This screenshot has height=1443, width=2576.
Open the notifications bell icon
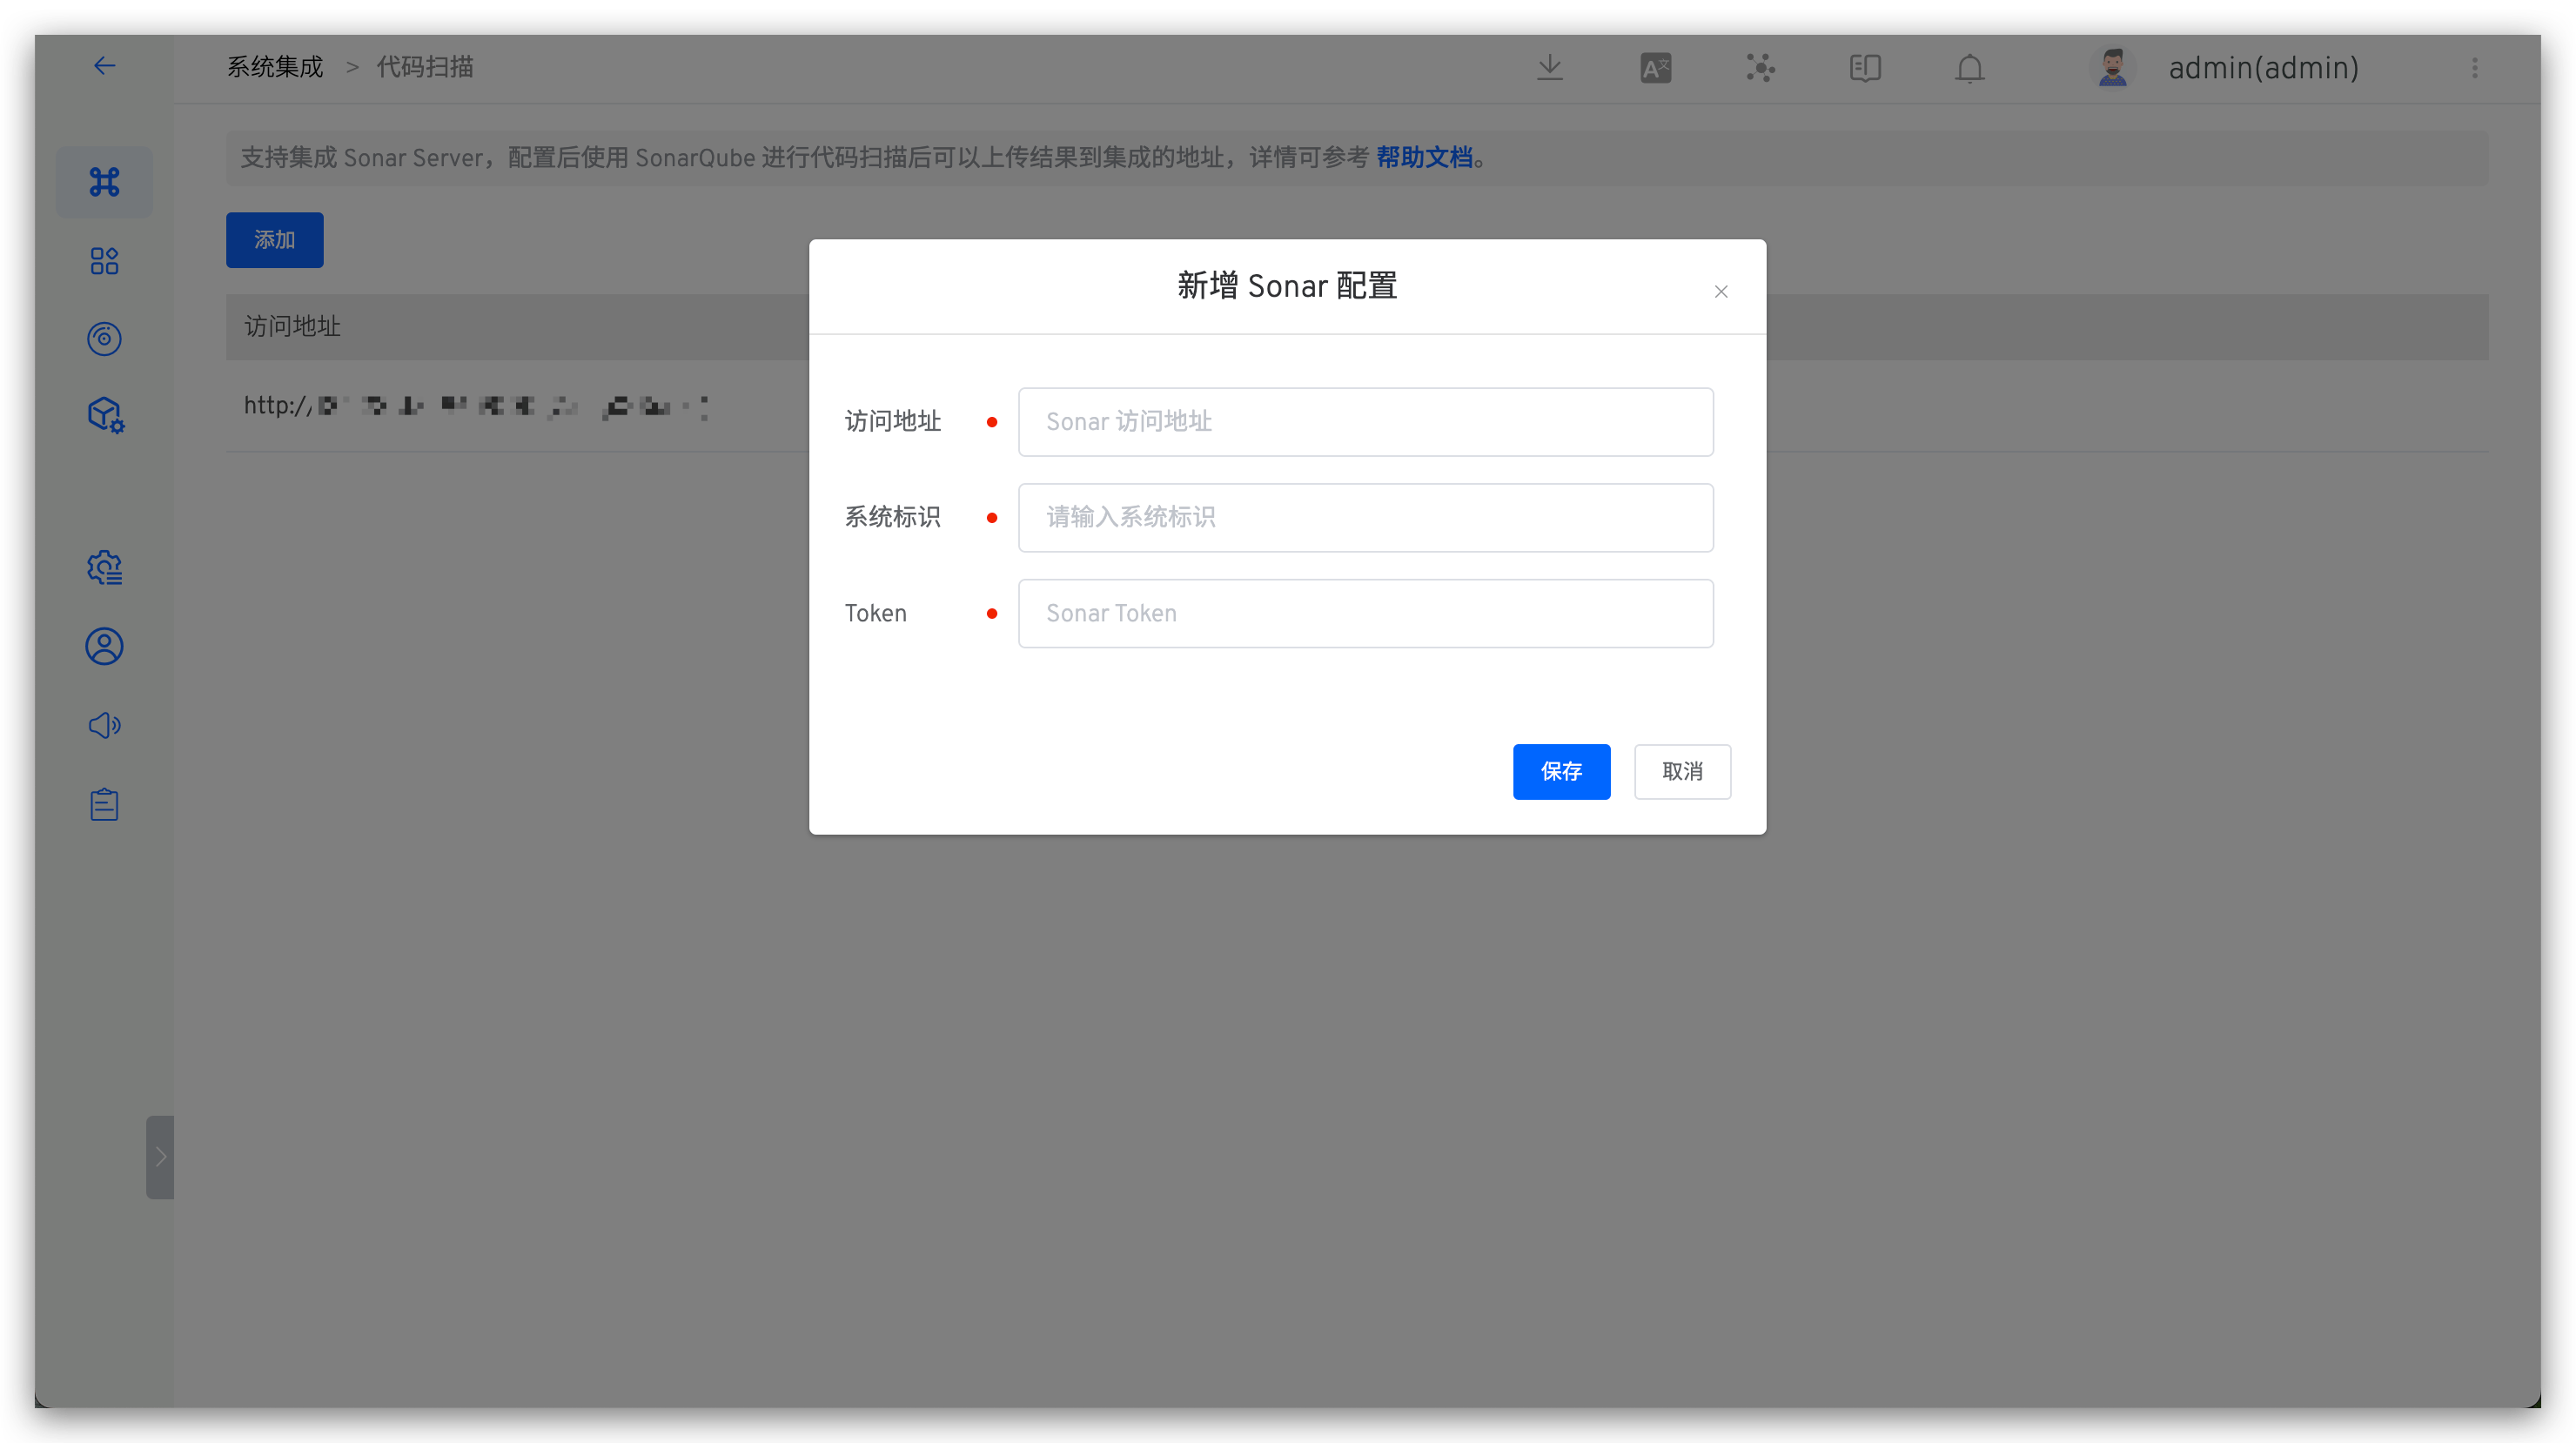point(1969,68)
